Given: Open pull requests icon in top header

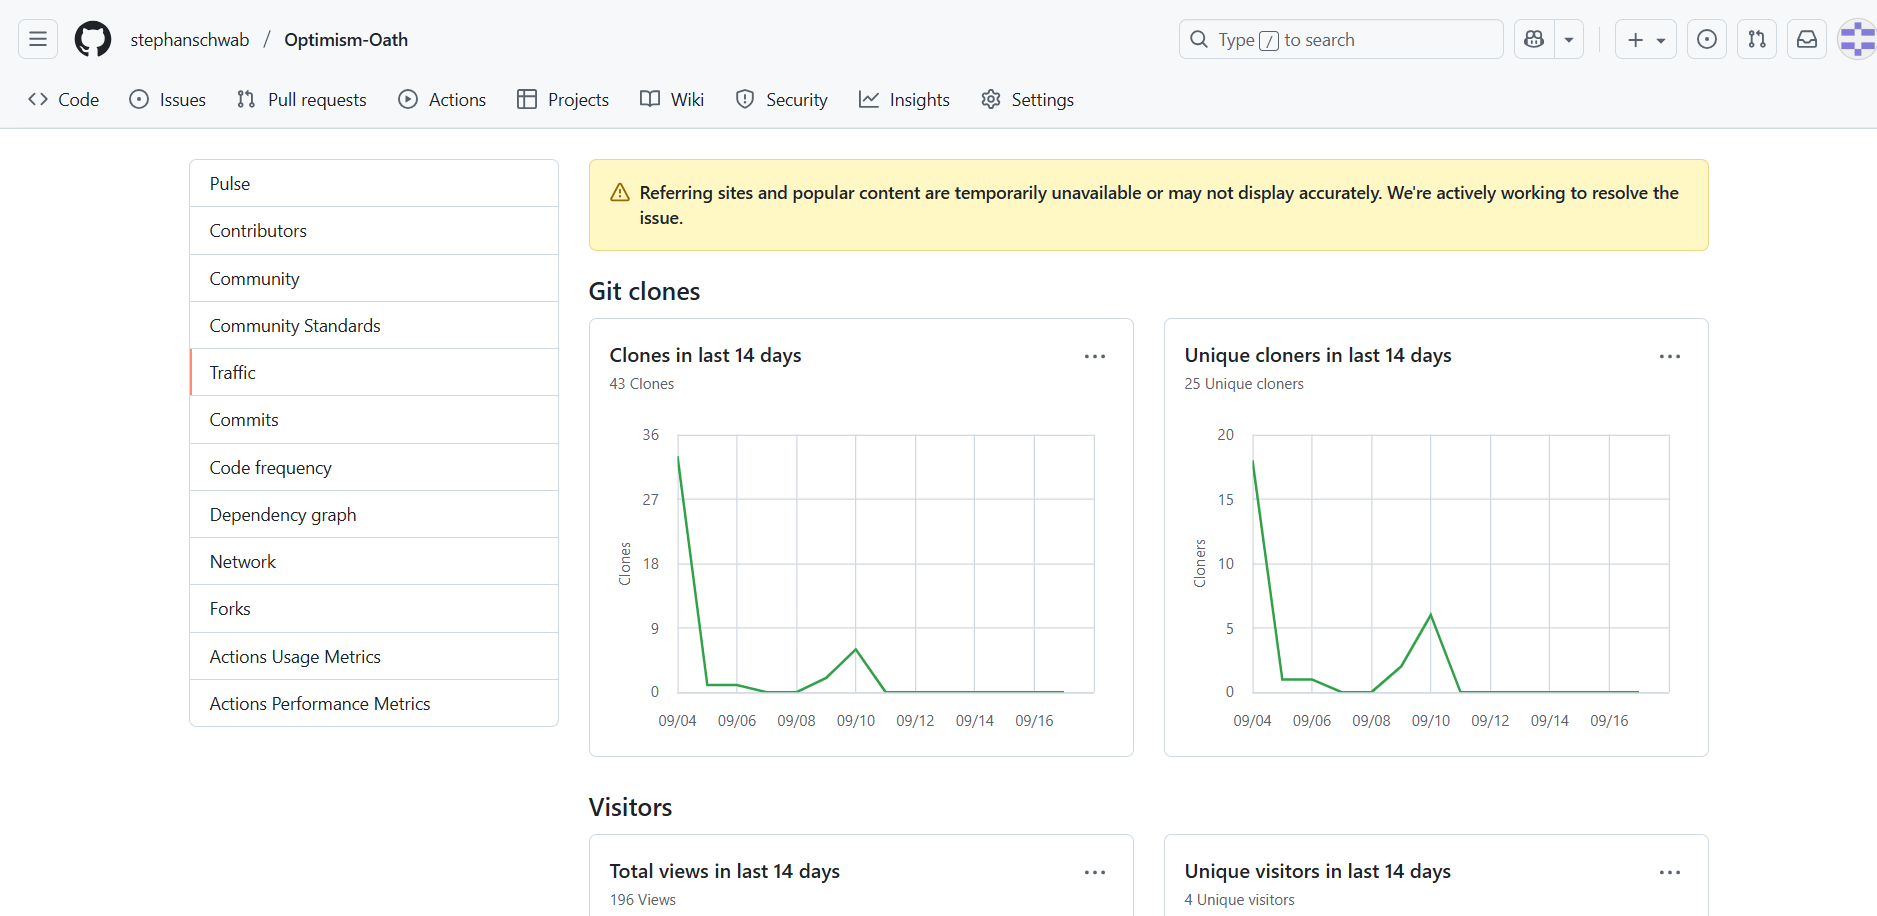Looking at the screenshot, I should (x=1757, y=39).
